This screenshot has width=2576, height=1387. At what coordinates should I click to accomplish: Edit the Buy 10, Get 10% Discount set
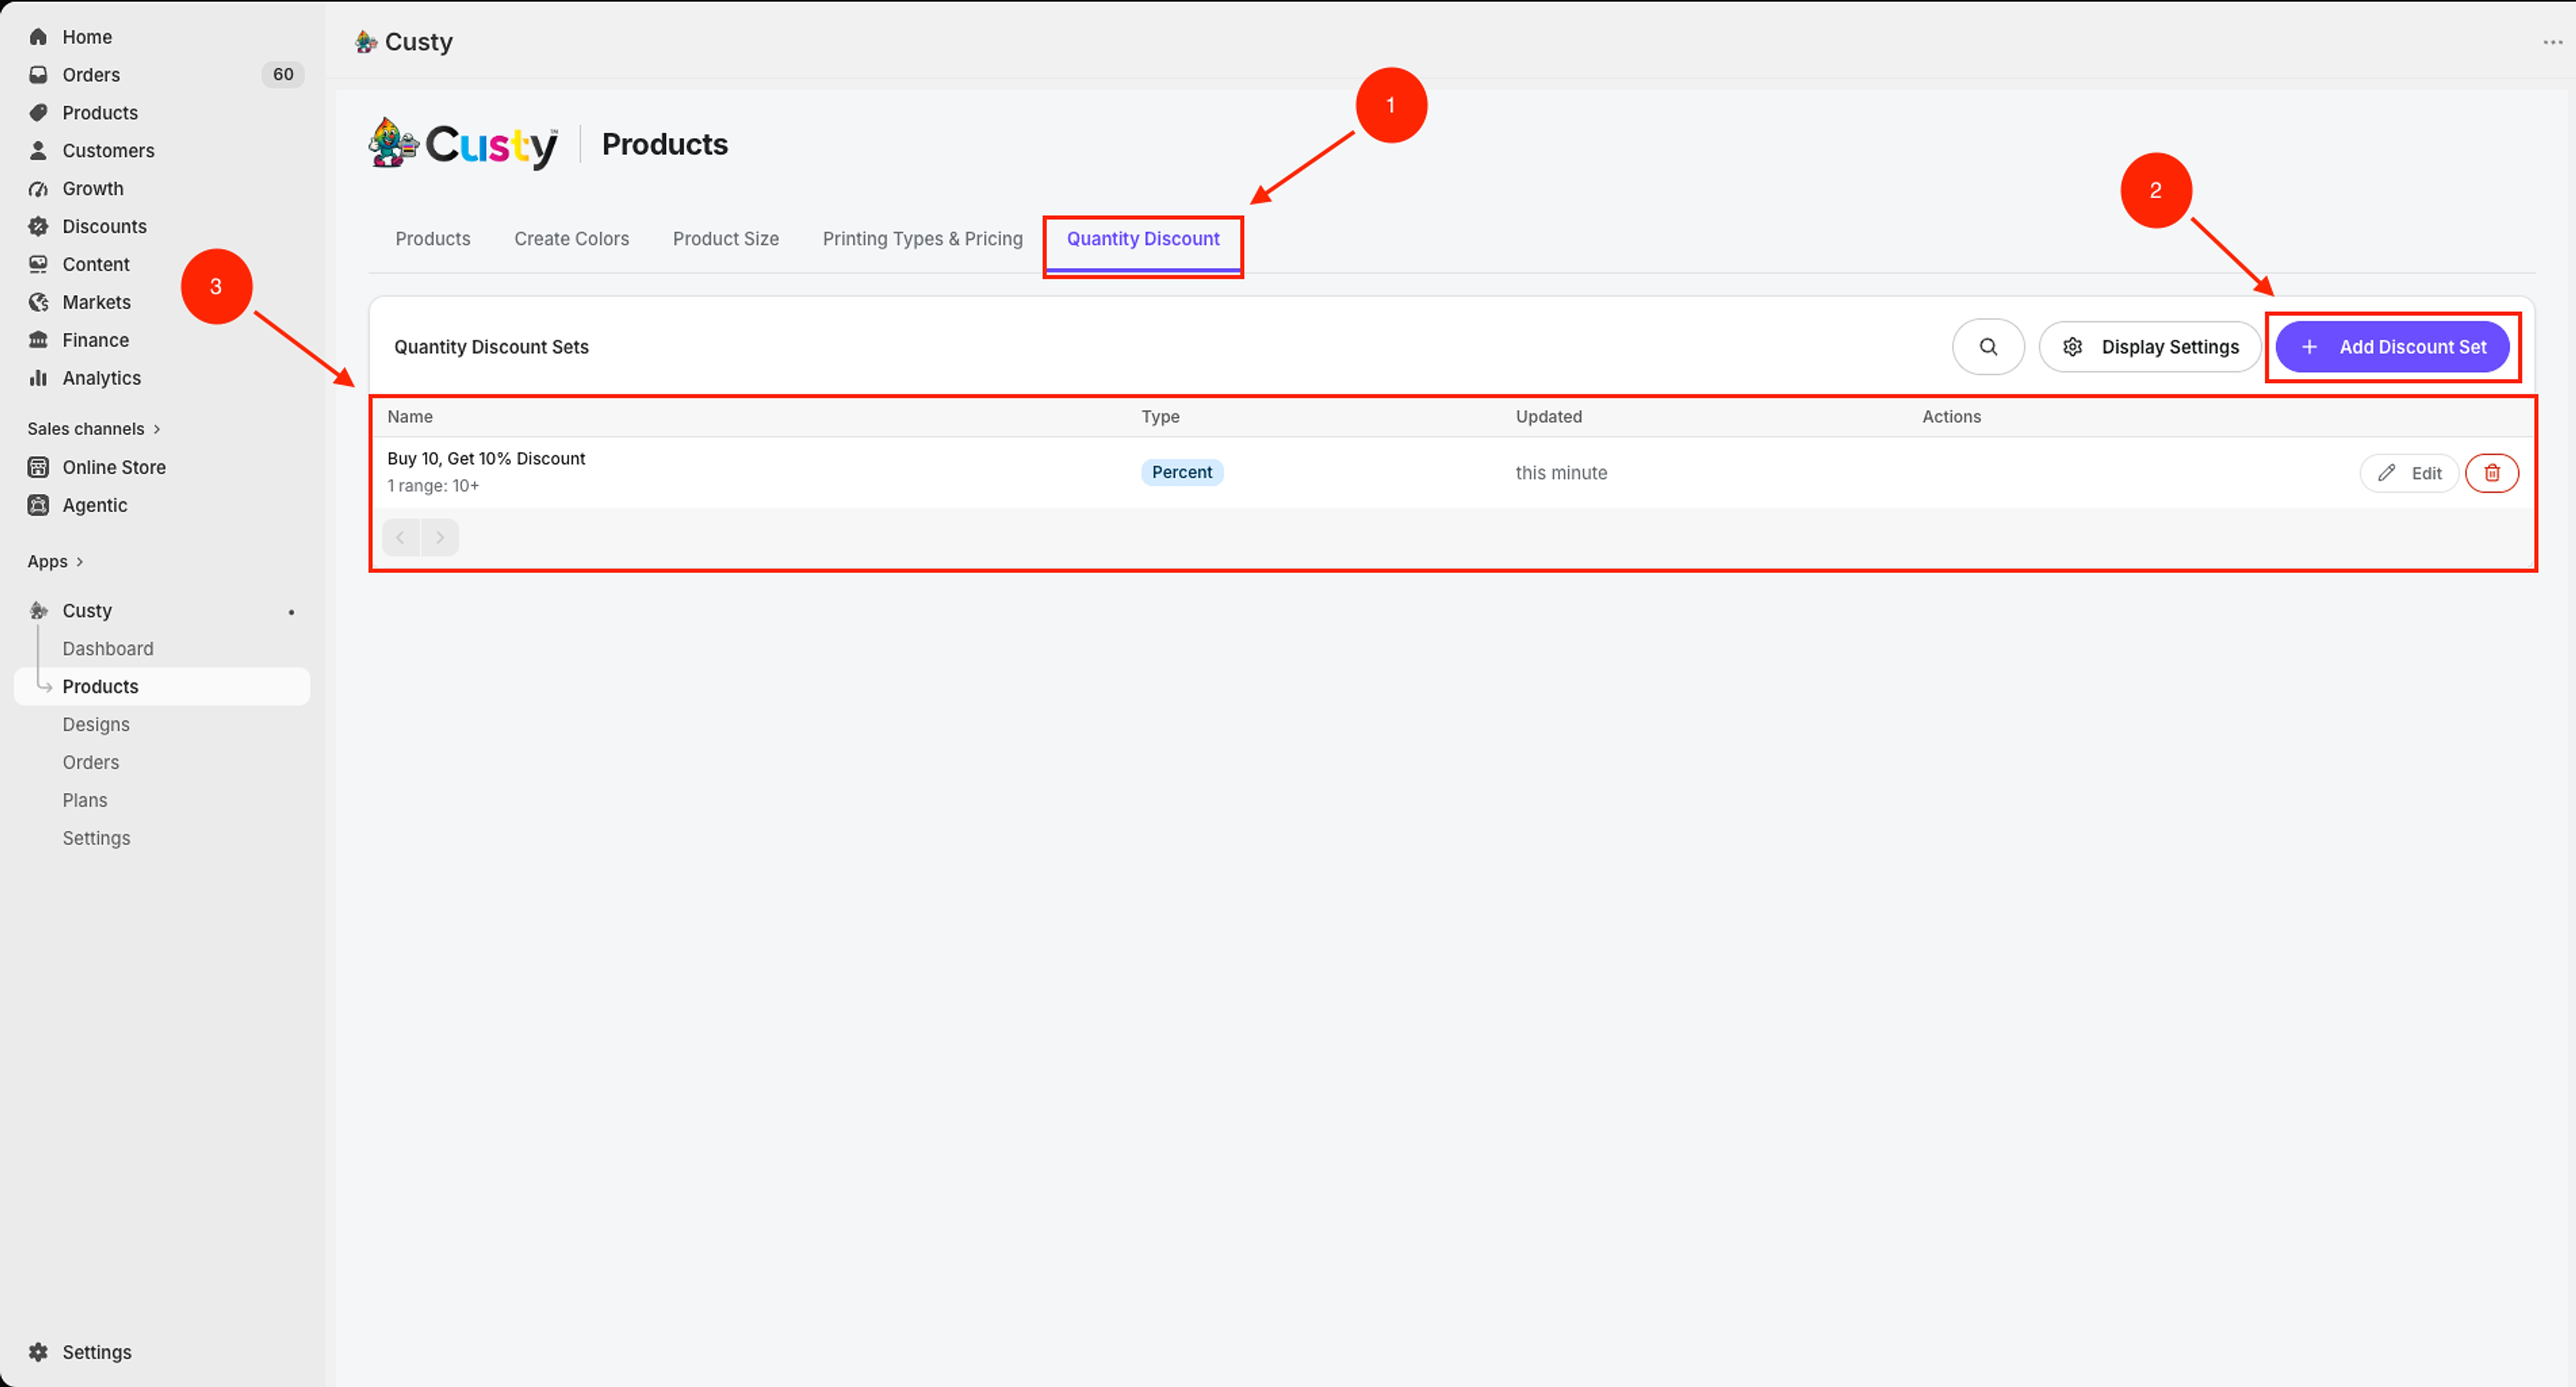pyautogui.click(x=2408, y=473)
